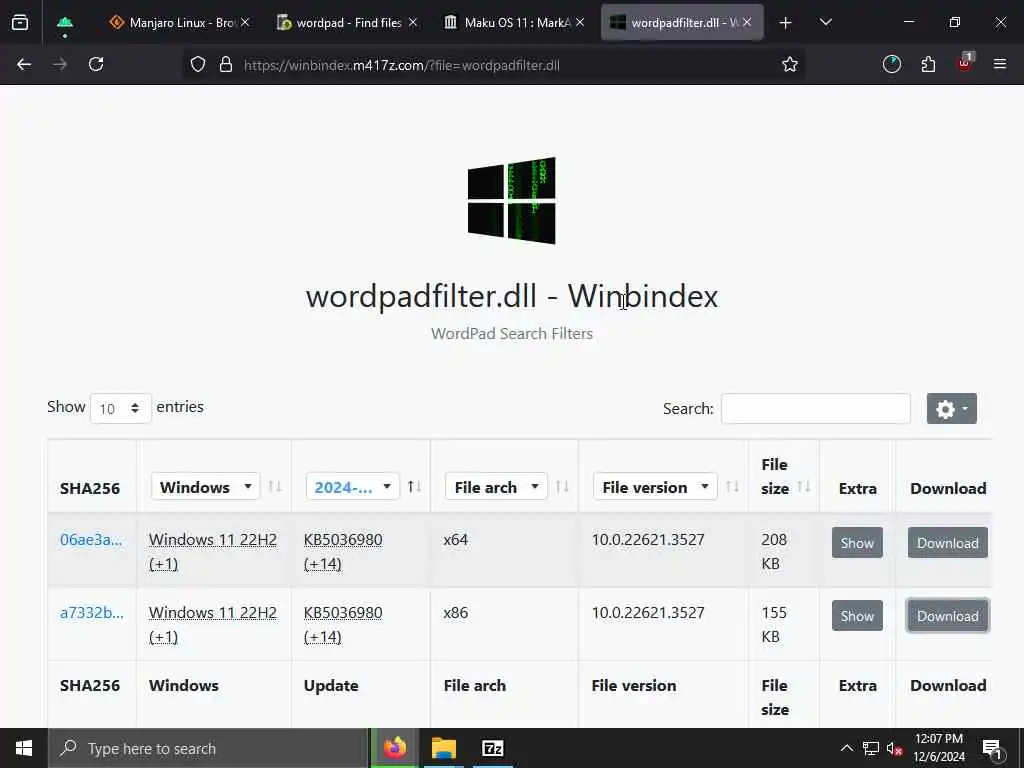Image resolution: width=1024 pixels, height=768 pixels.
Task: Close the Maku OS 11 tab
Action: click(579, 23)
